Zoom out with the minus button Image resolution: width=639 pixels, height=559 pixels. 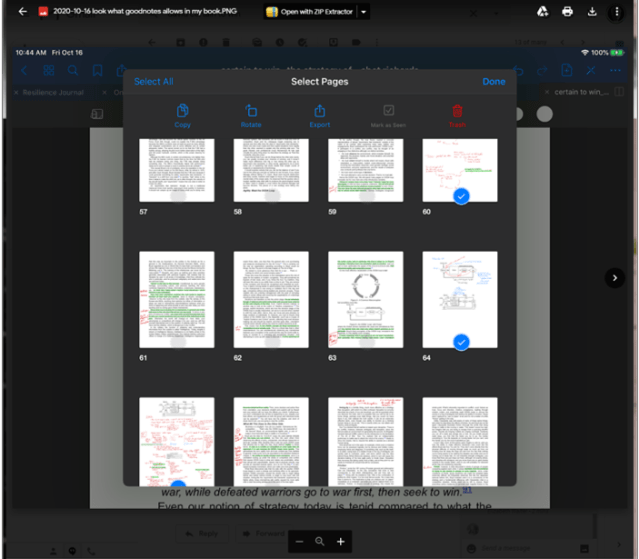pyautogui.click(x=299, y=541)
